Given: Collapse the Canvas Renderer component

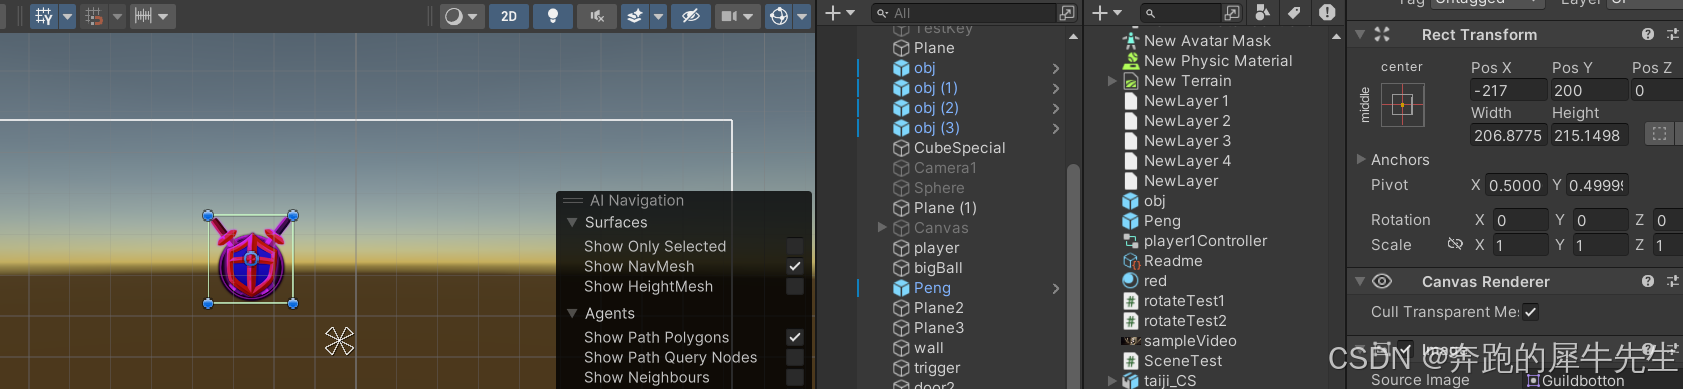Looking at the screenshot, I should pos(1360,281).
